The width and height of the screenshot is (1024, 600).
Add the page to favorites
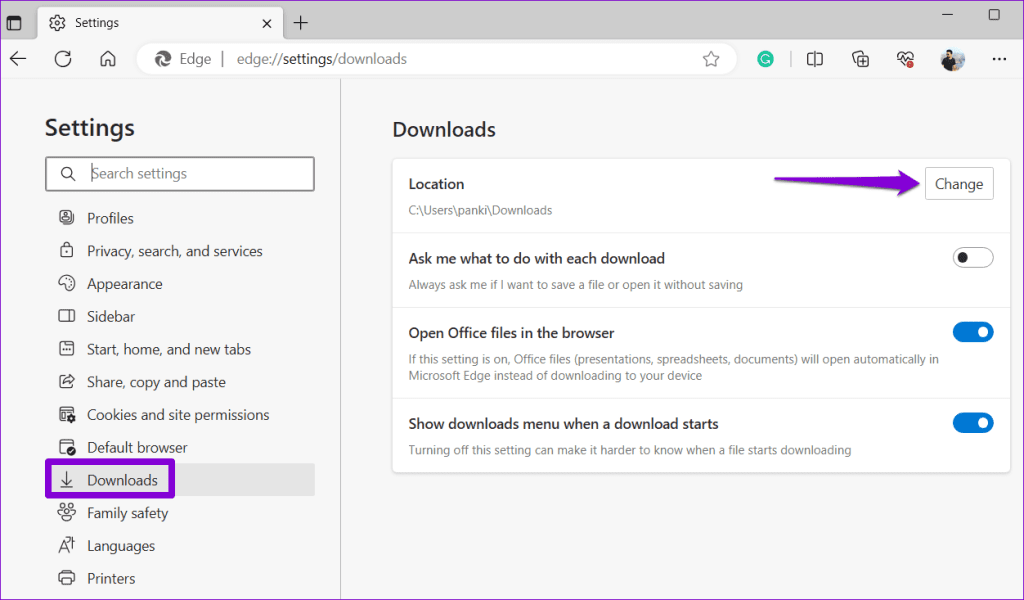click(711, 59)
